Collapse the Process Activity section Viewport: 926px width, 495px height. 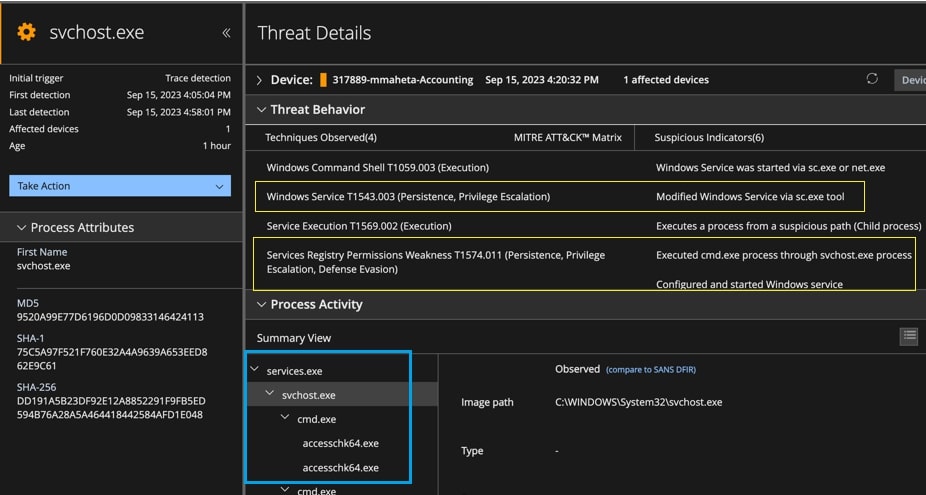point(262,305)
